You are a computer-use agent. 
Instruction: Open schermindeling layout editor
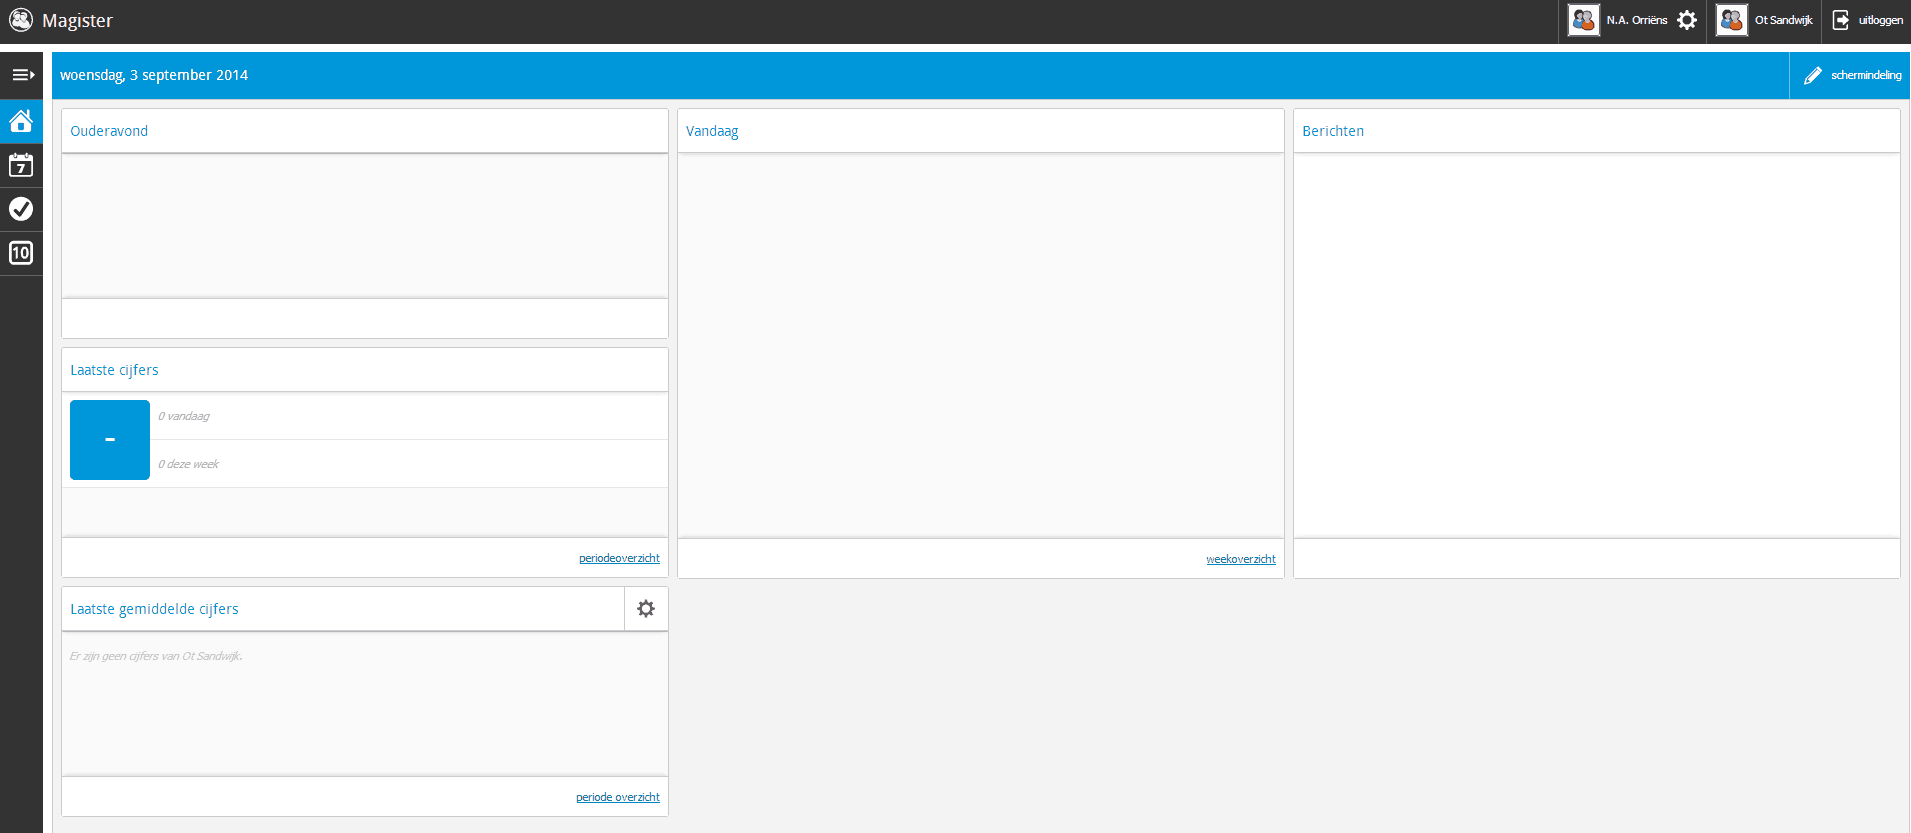pos(1852,75)
